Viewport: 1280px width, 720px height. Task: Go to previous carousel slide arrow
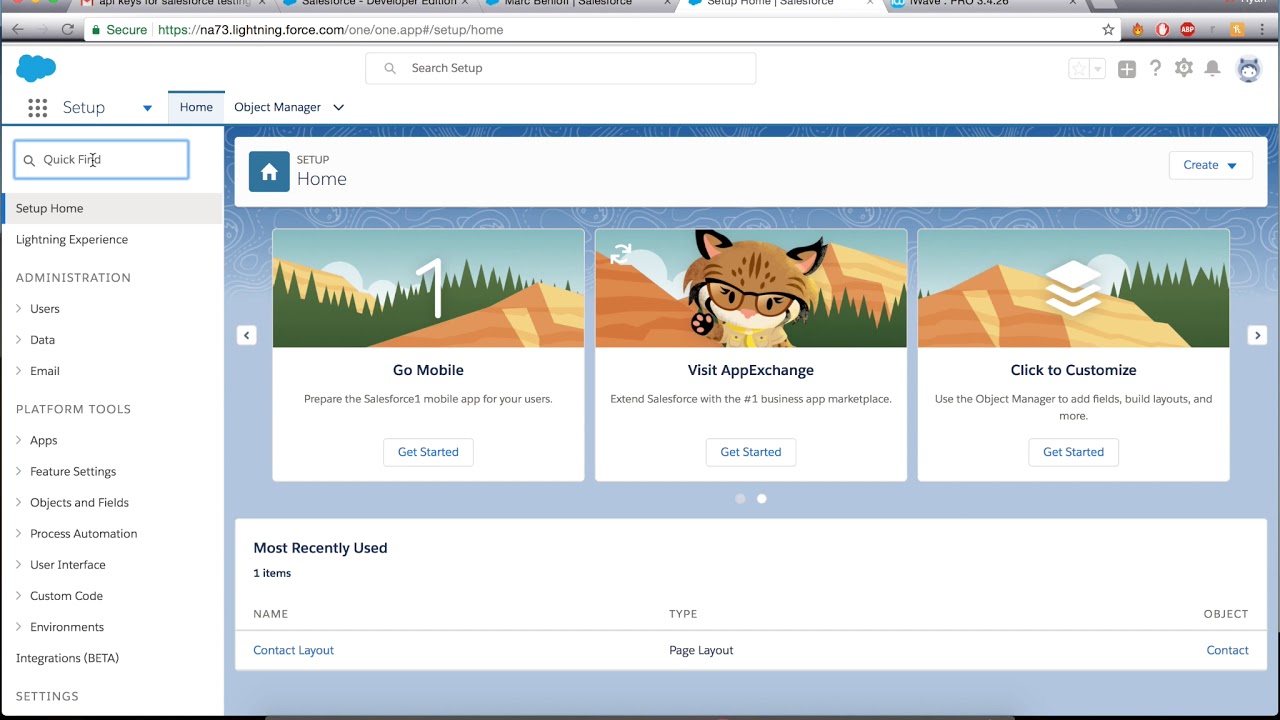point(246,335)
